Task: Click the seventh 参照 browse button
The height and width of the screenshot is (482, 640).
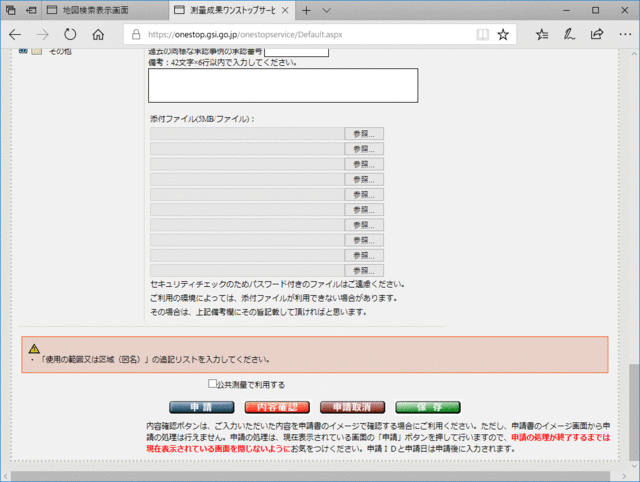Action: pyautogui.click(x=364, y=225)
